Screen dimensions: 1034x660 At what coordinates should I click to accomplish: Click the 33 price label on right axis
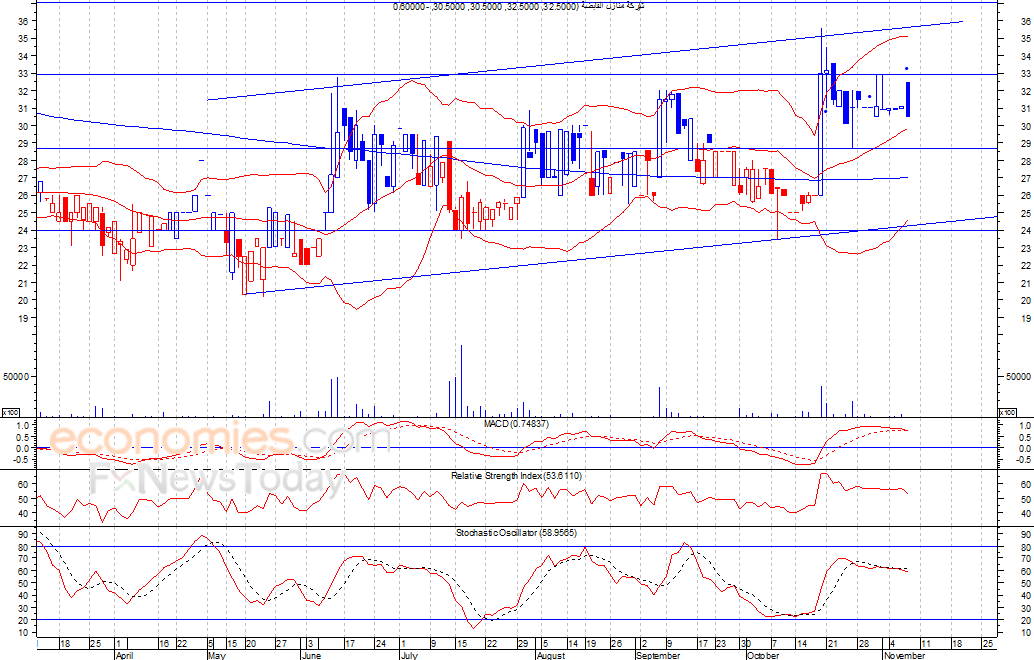[x=1025, y=74]
